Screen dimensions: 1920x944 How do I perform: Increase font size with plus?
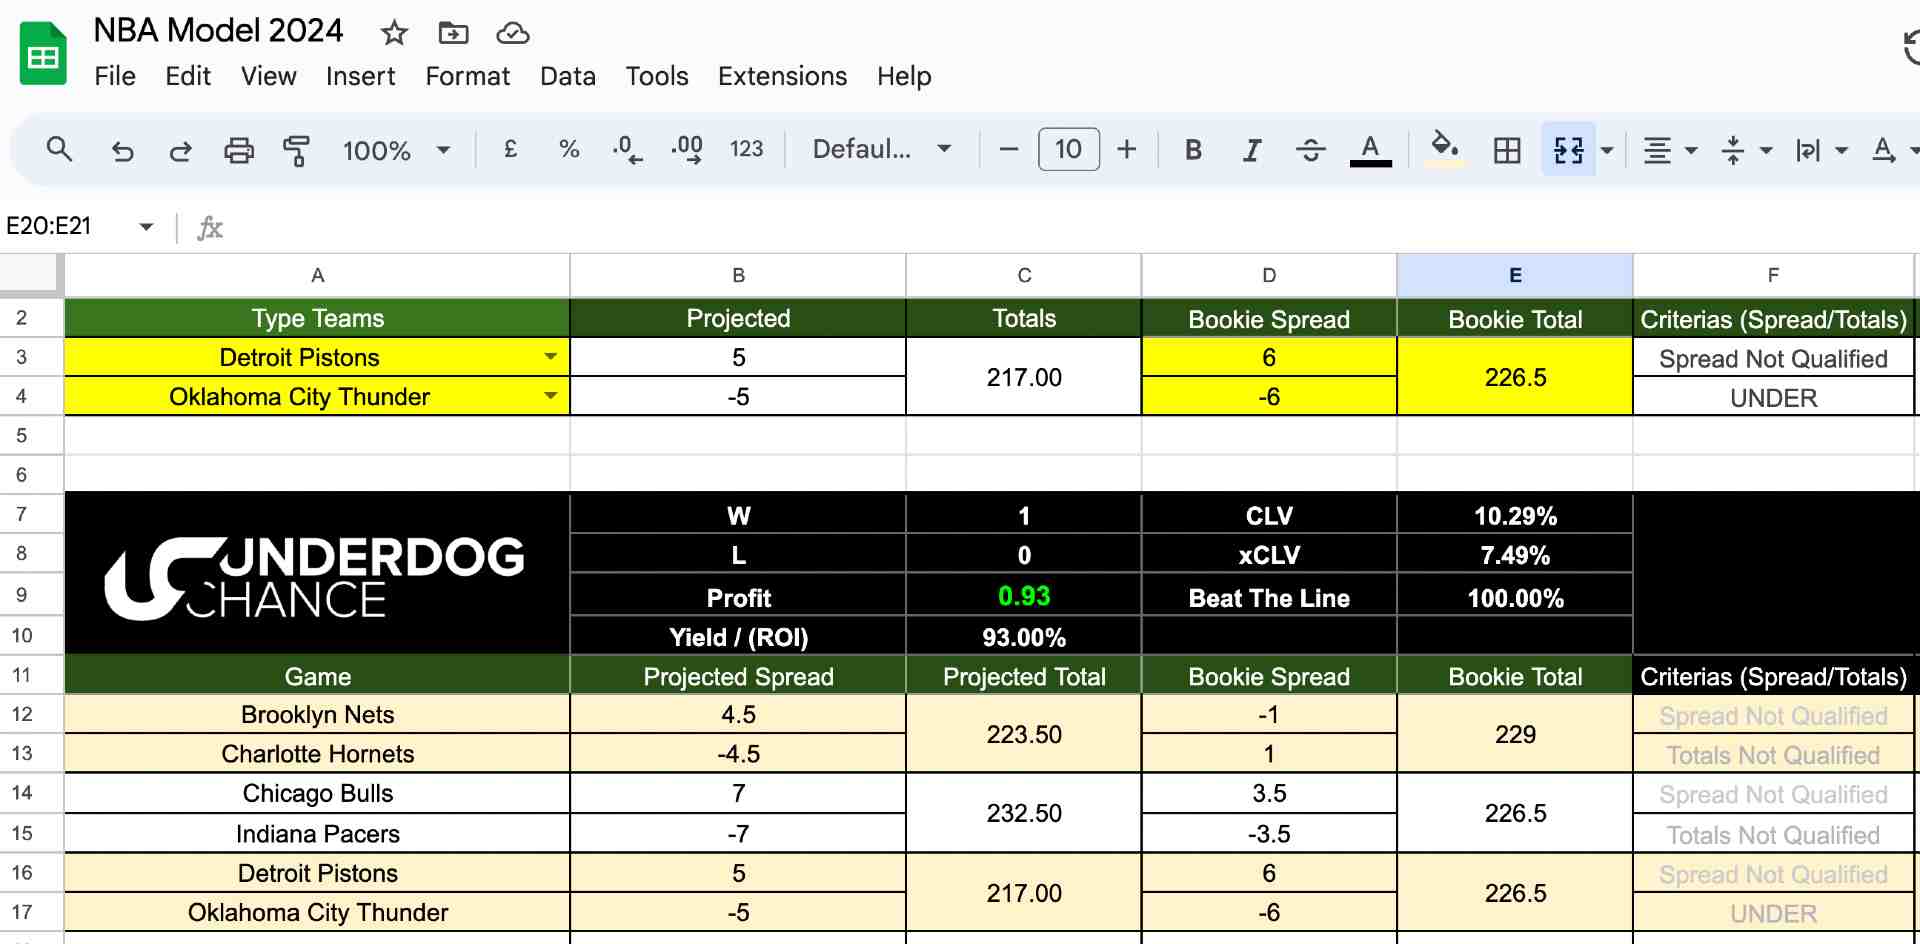[x=1127, y=150]
